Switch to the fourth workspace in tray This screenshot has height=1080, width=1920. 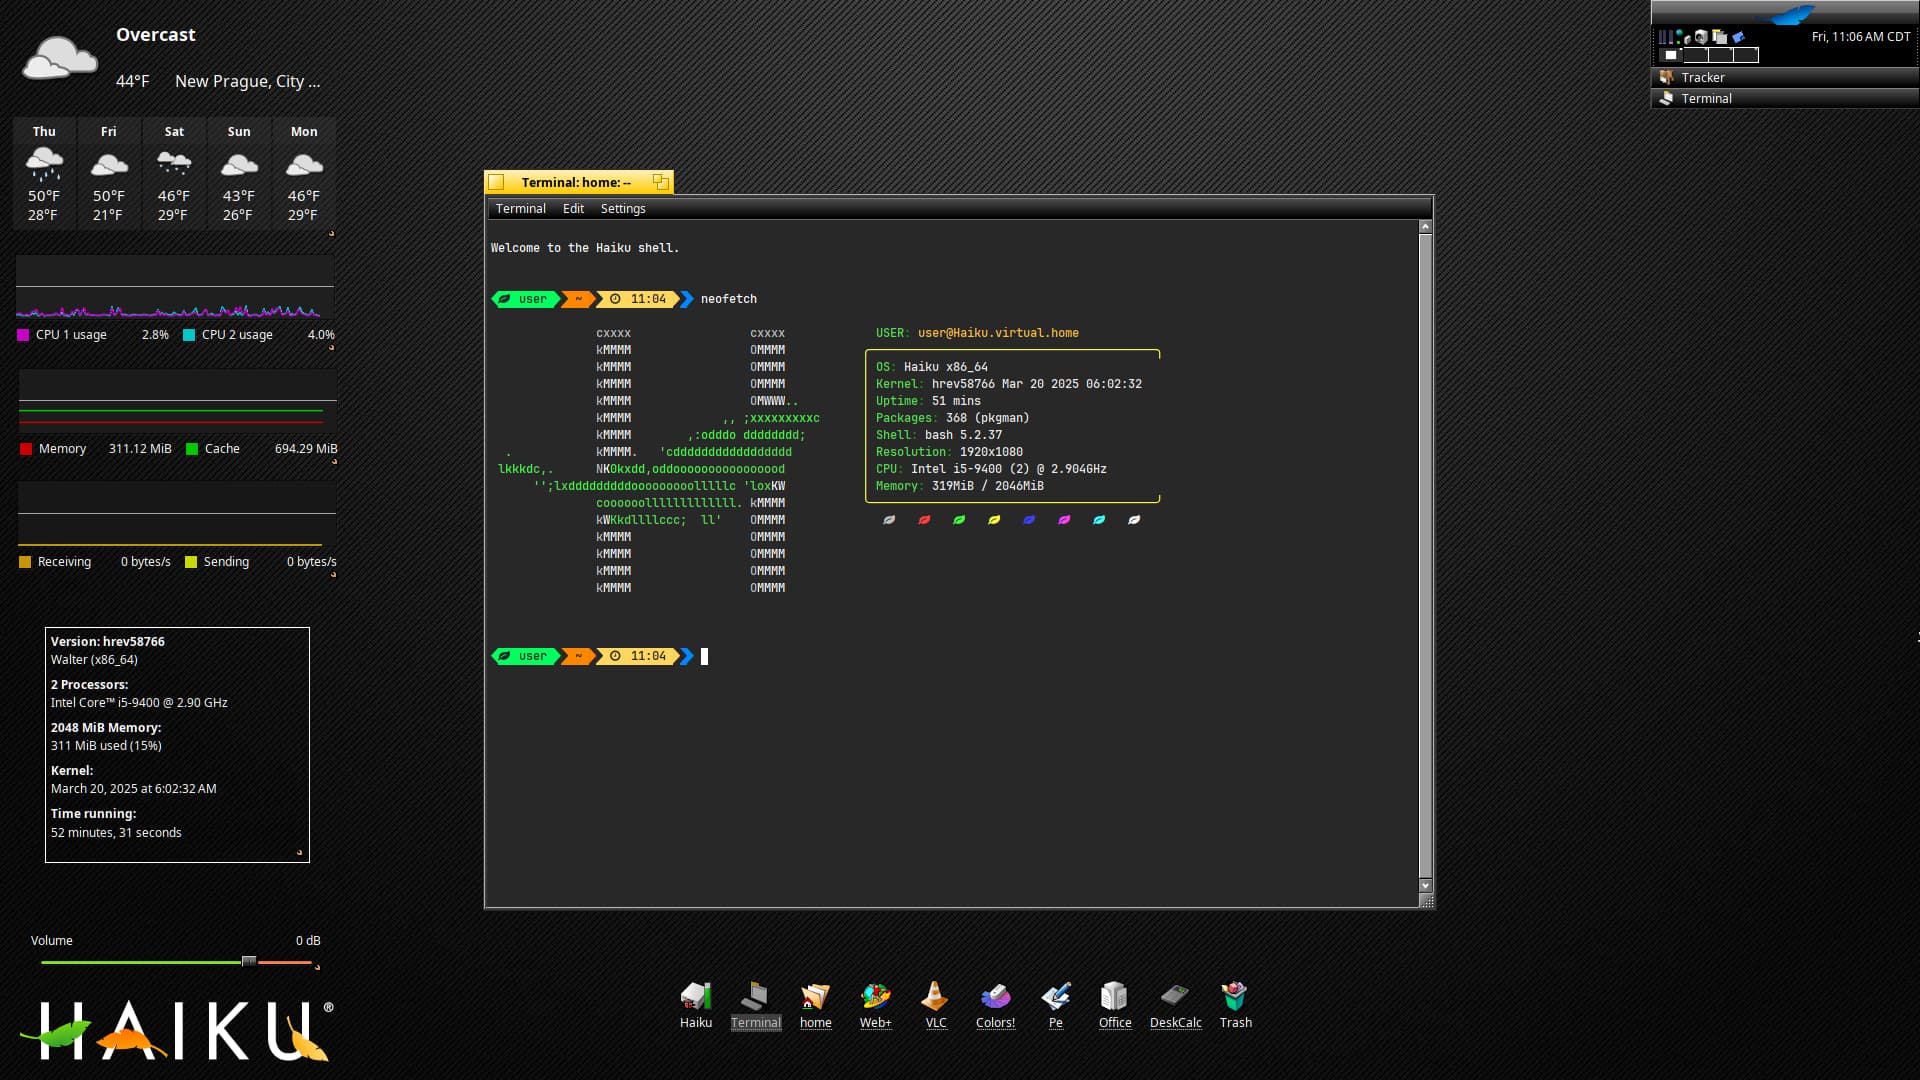(1746, 55)
